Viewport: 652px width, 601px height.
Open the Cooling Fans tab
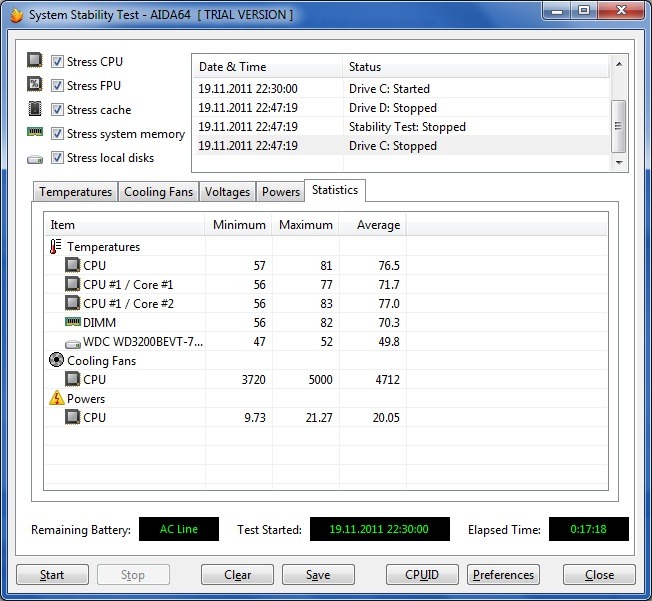[158, 192]
